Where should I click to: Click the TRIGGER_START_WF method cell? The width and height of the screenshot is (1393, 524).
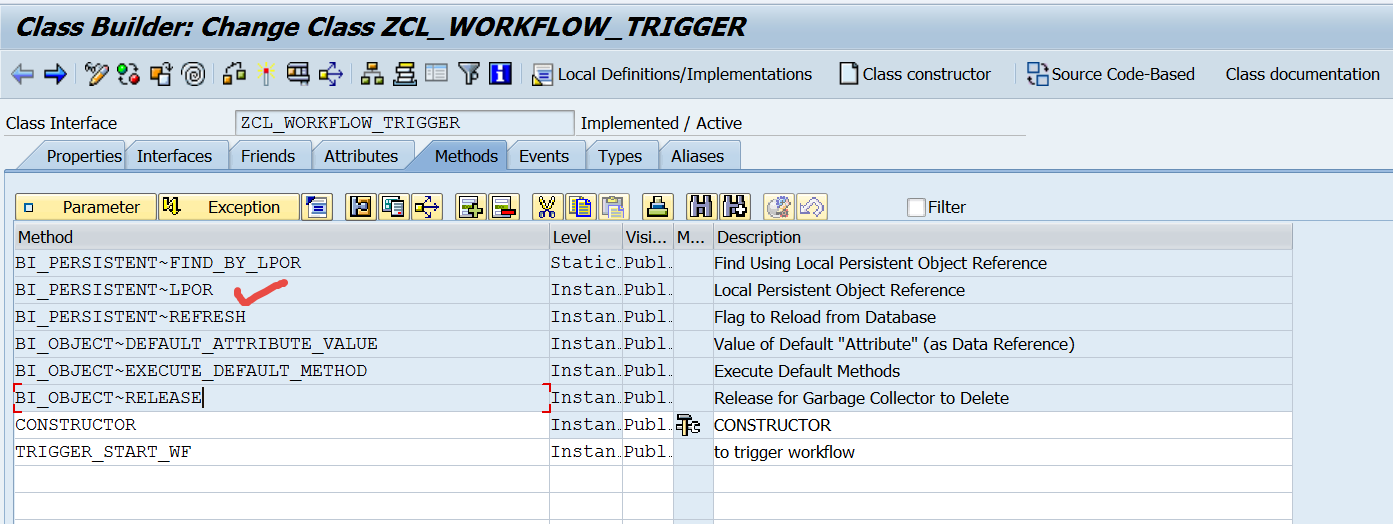[x=282, y=452]
